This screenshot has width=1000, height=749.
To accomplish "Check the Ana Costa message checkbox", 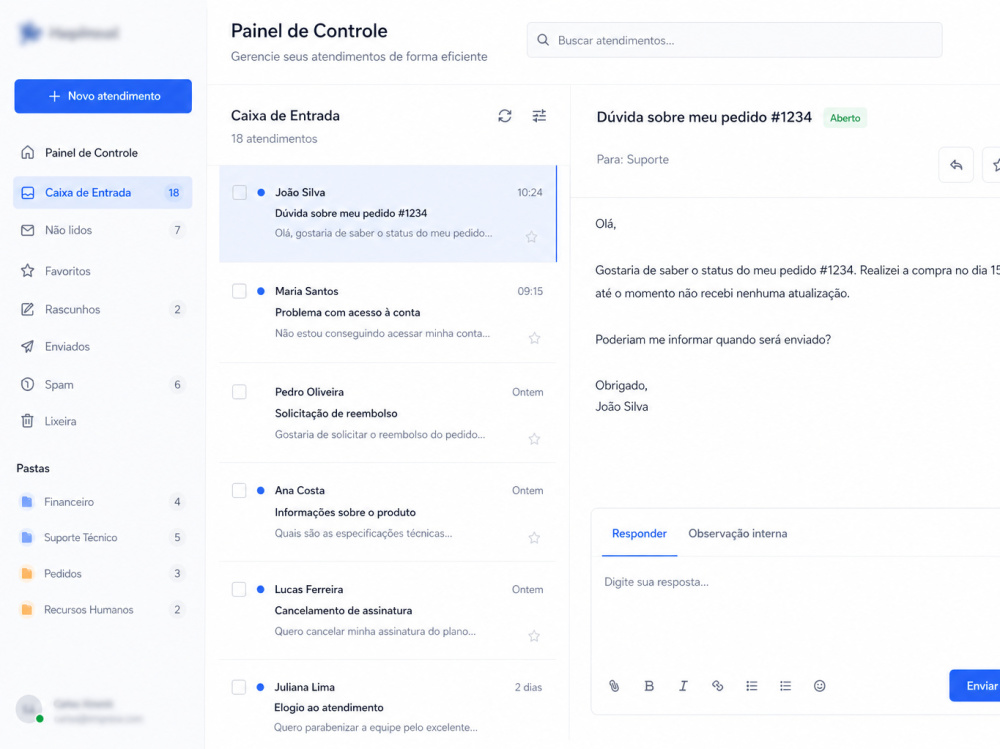I will click(239, 491).
